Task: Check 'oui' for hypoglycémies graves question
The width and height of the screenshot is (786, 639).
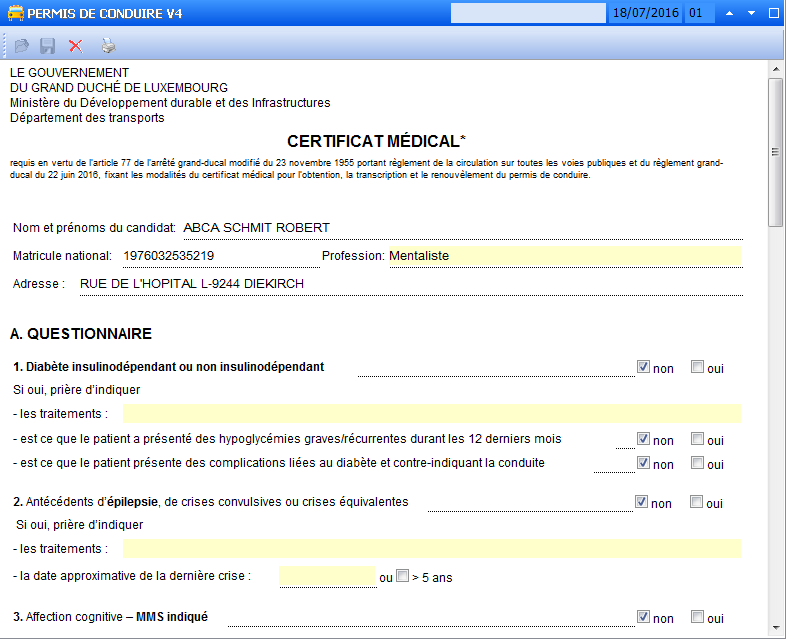Action: tap(698, 439)
